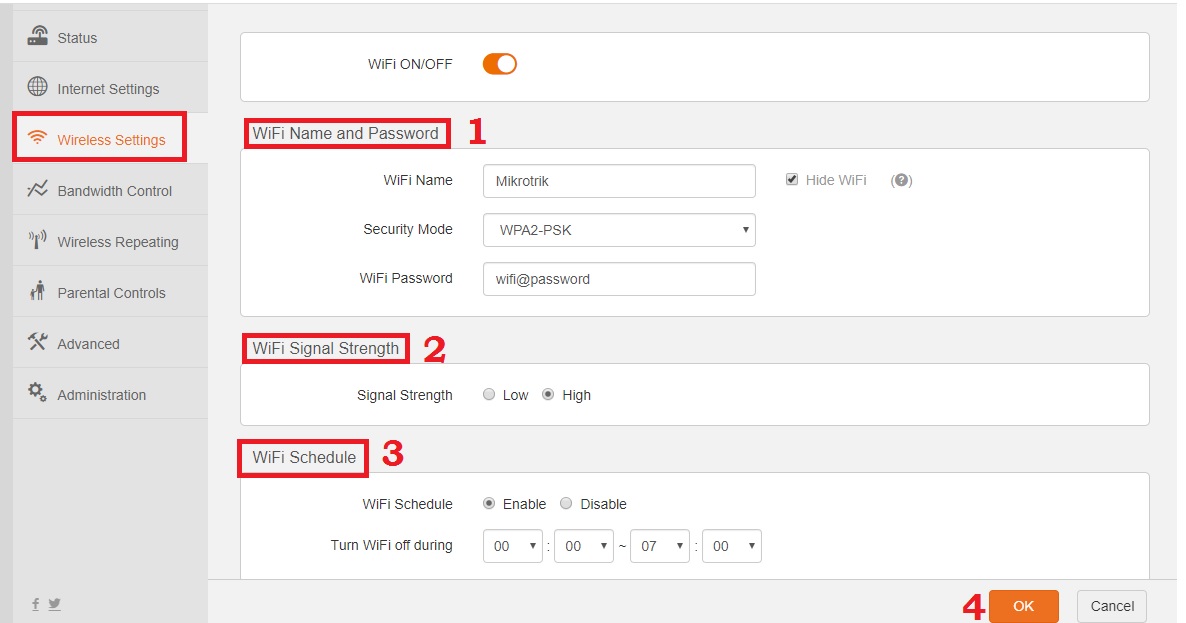Uncheck the Hide WiFi checkbox

[x=792, y=180]
